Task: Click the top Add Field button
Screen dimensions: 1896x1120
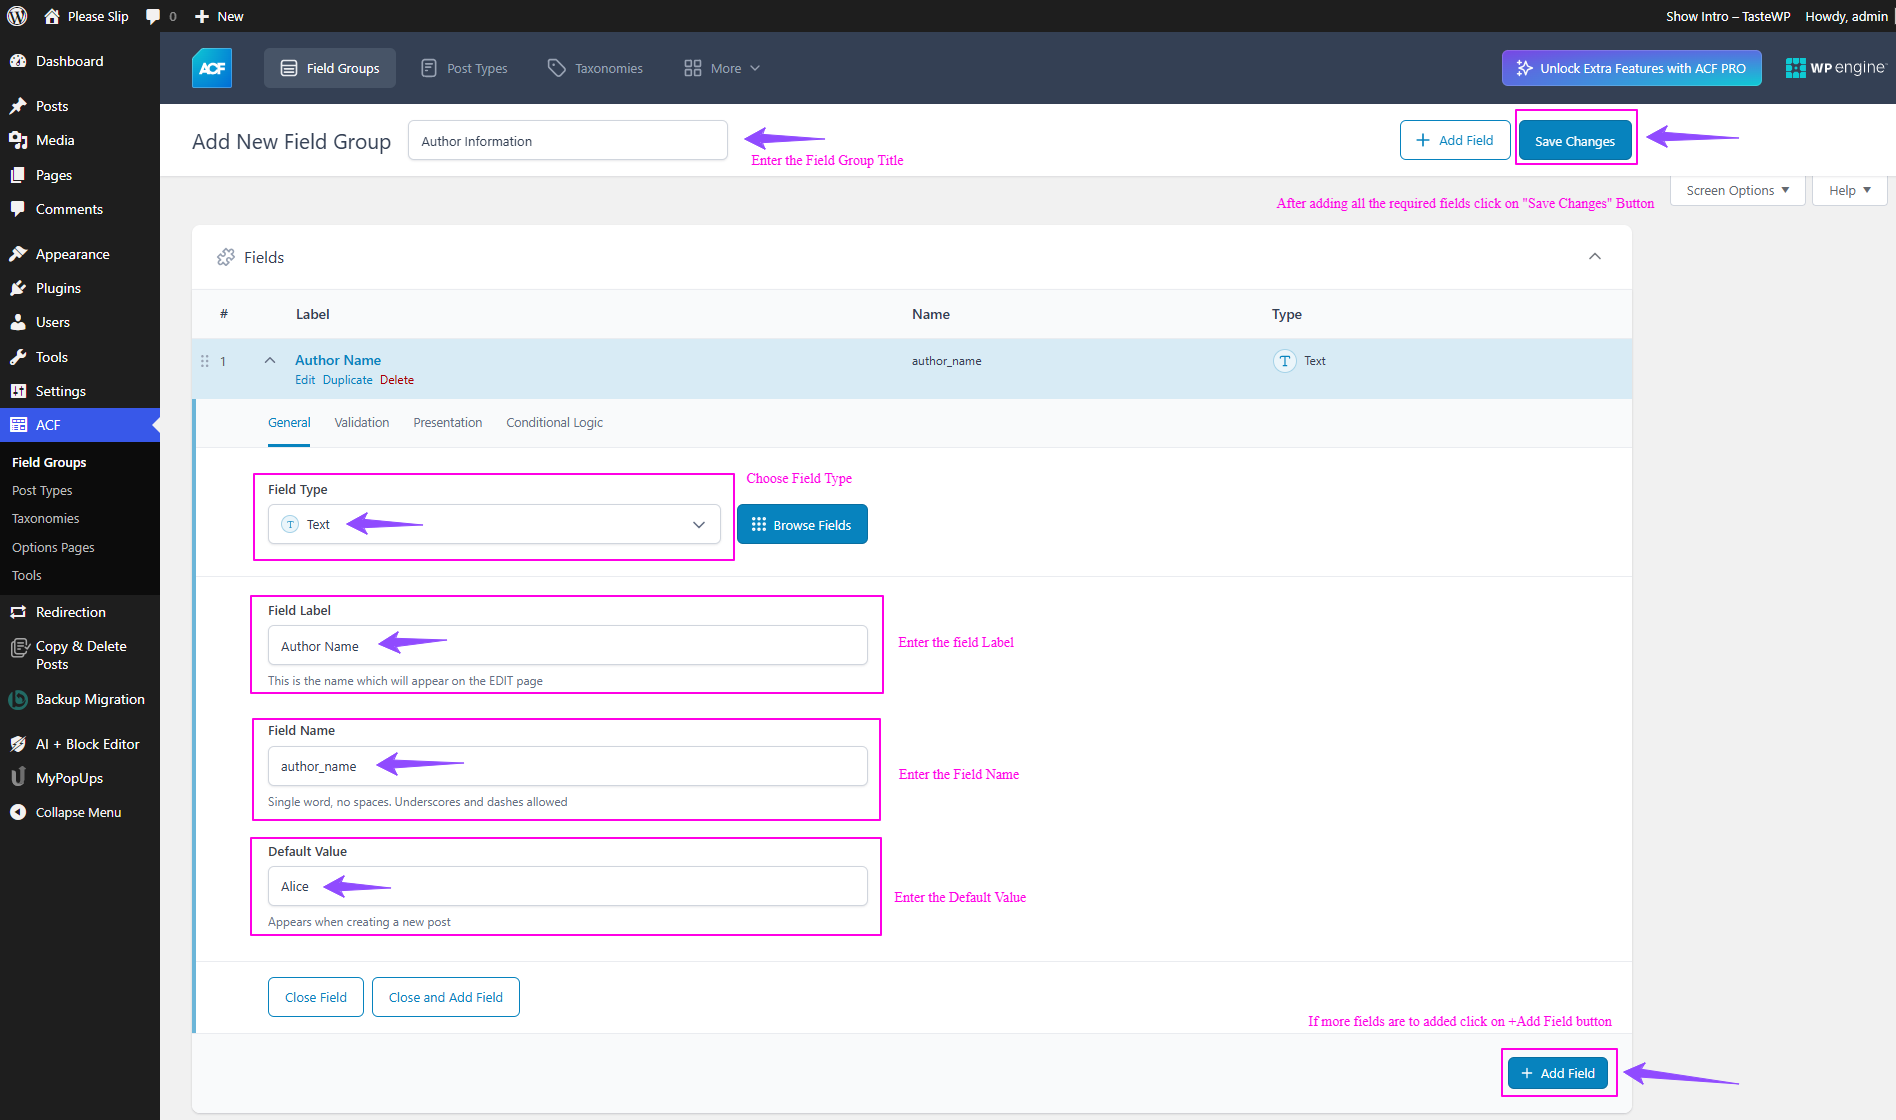Action: pyautogui.click(x=1455, y=140)
